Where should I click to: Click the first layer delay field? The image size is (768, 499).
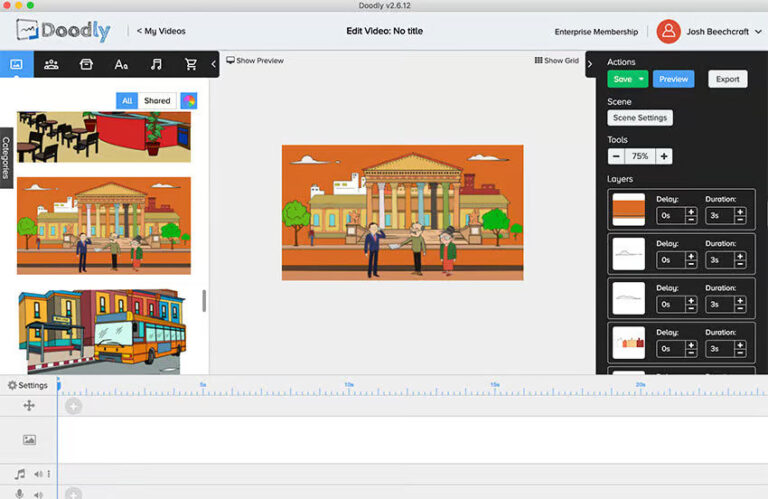(671, 215)
